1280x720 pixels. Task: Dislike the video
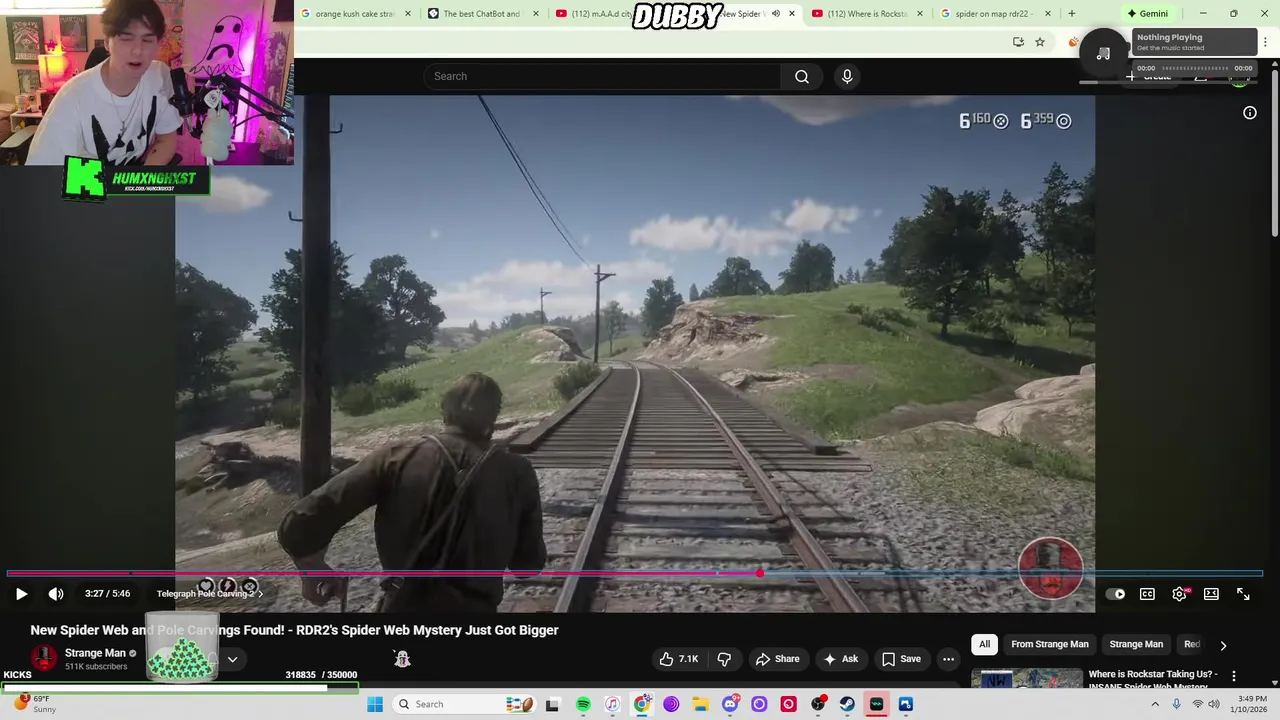click(x=724, y=659)
